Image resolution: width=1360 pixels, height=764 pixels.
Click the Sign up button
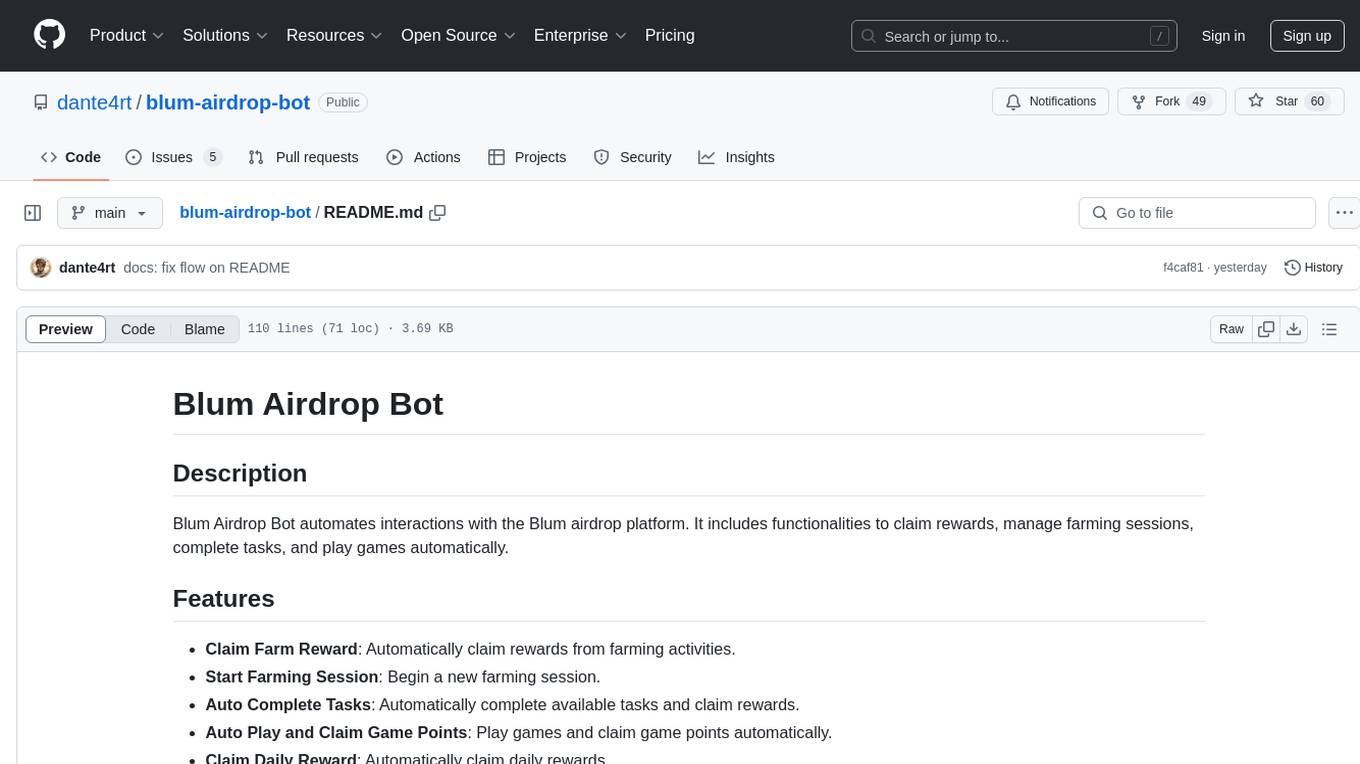pyautogui.click(x=1307, y=36)
